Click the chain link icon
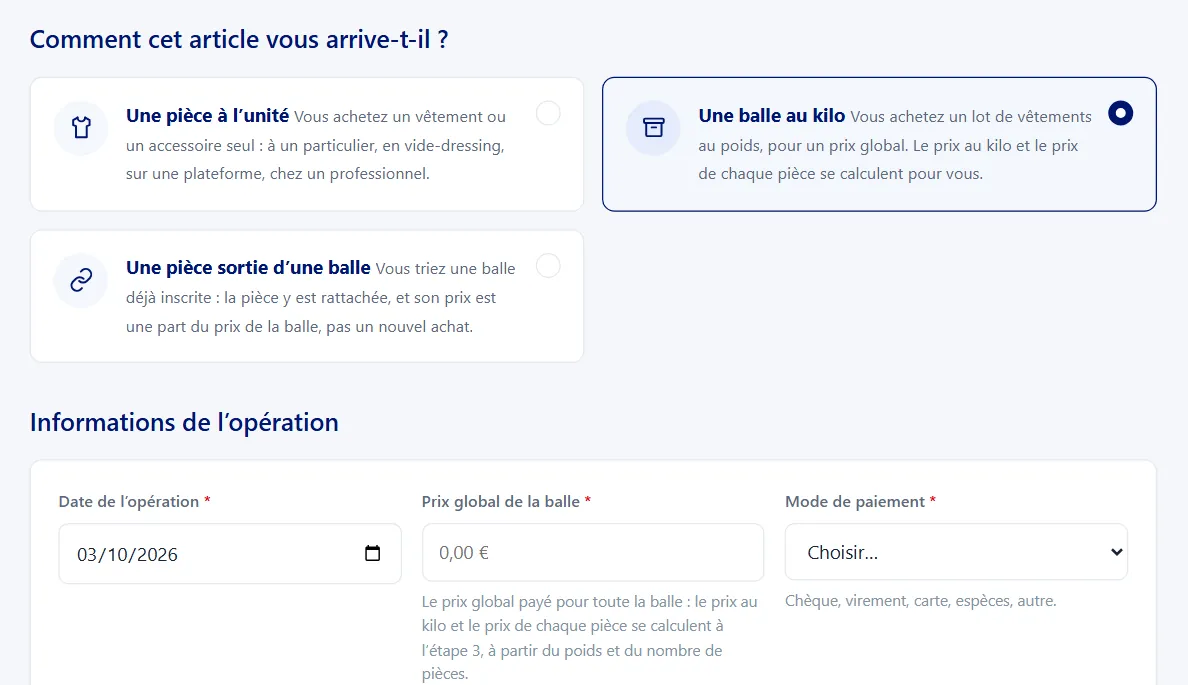This screenshot has width=1188, height=685. coord(81,280)
